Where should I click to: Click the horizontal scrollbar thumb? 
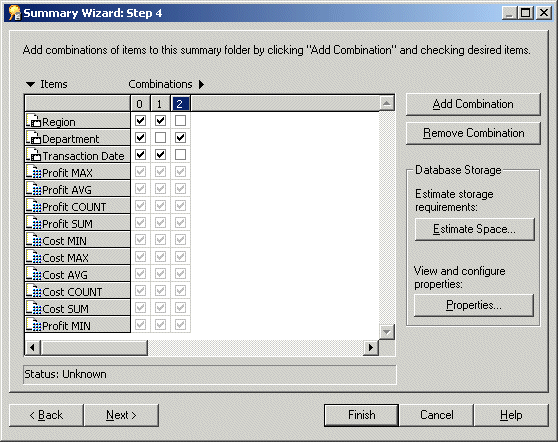[94, 347]
